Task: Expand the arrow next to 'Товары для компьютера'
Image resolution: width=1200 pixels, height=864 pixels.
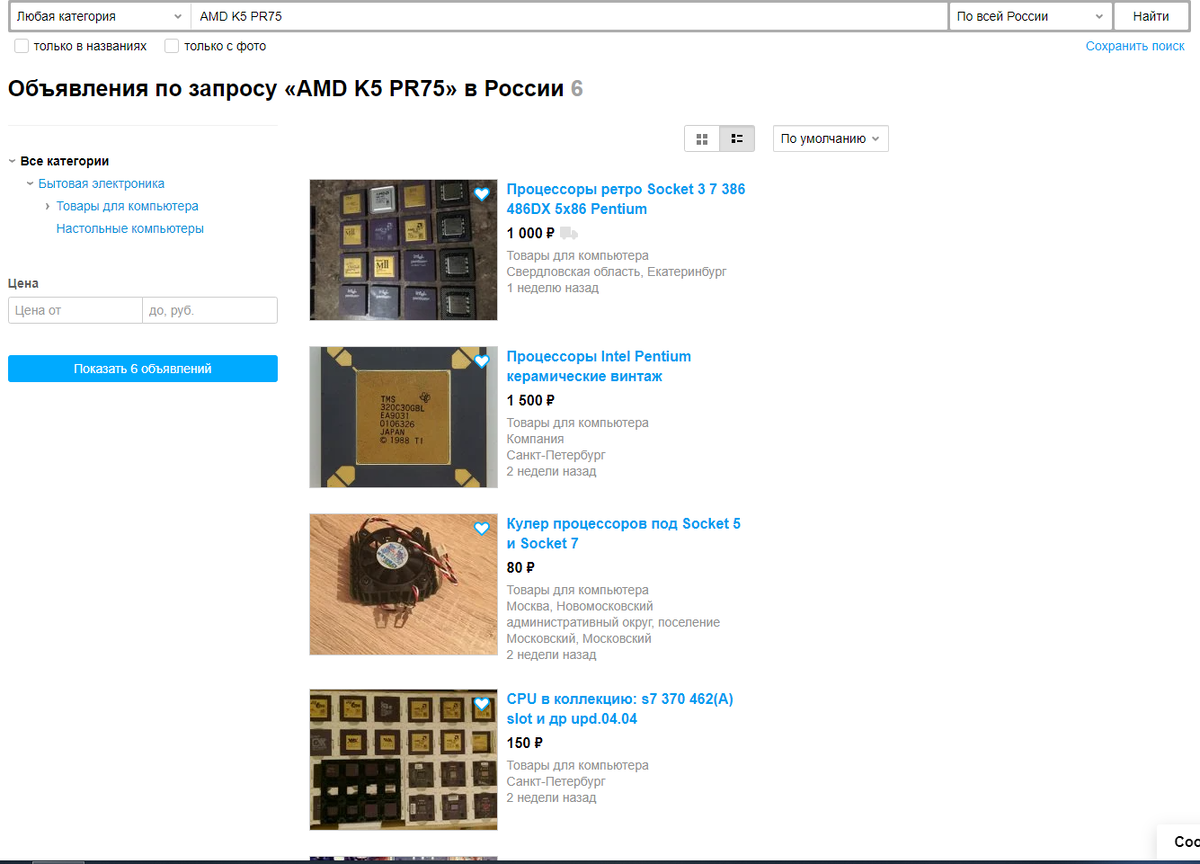Action: (48, 206)
